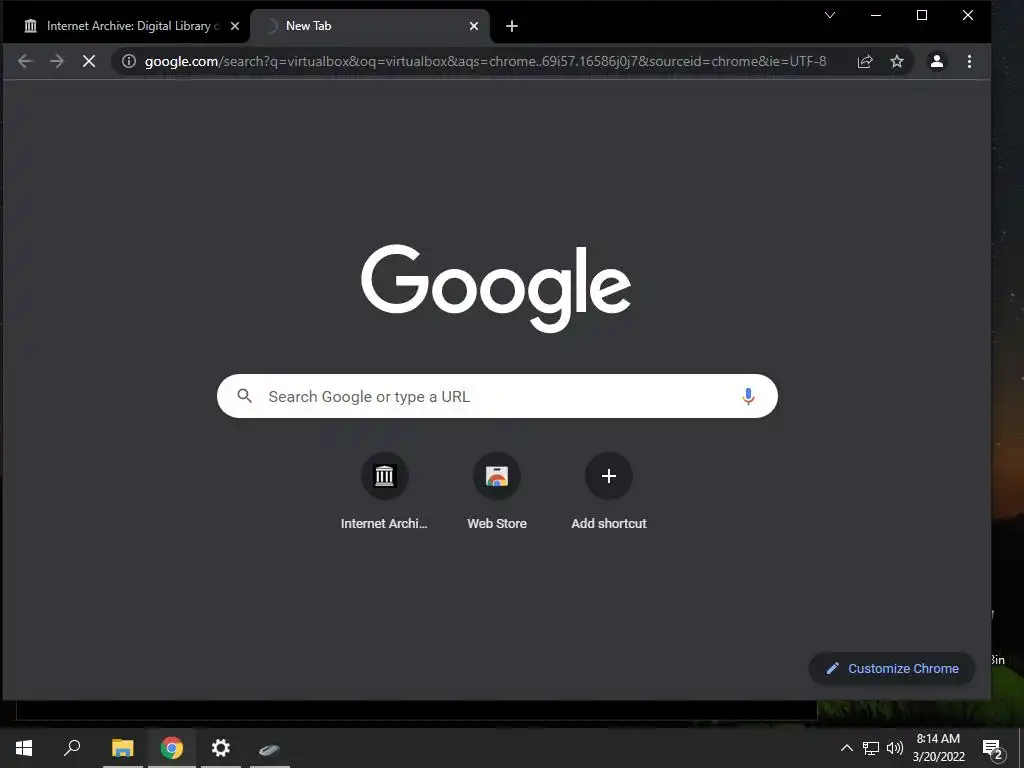The image size is (1024, 768).
Task: Open File Explorer from taskbar
Action: coord(123,748)
